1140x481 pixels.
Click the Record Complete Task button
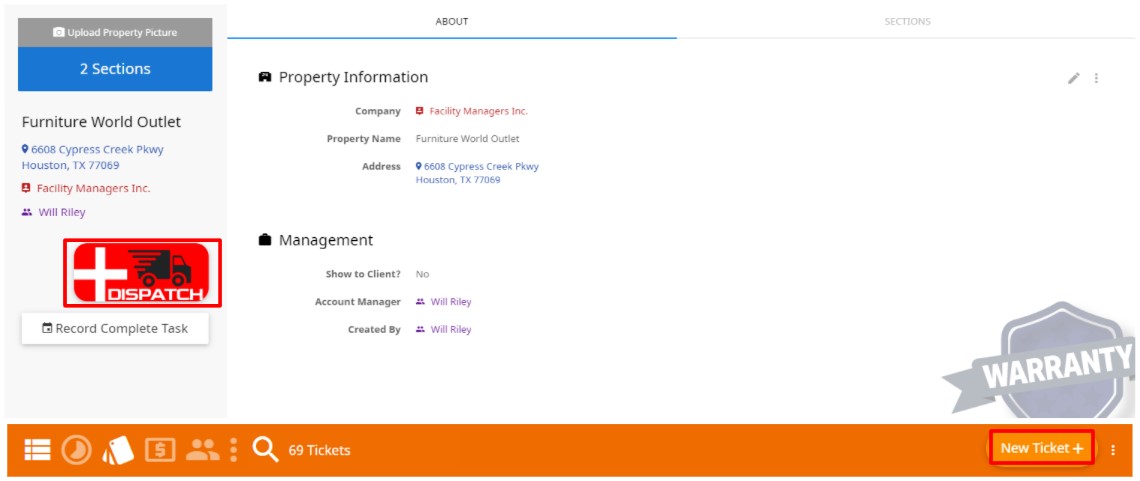(x=115, y=328)
